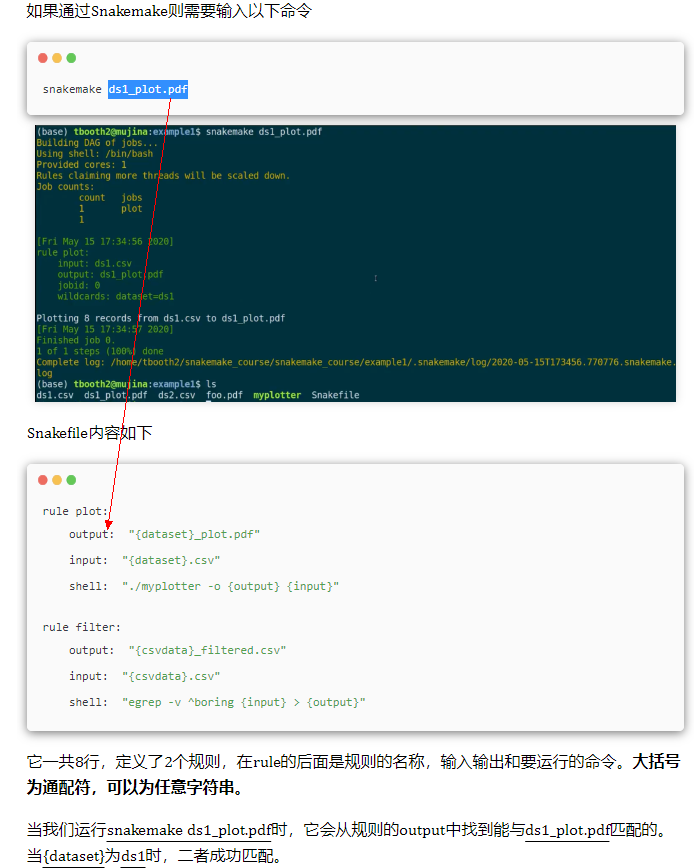Viewport: 700px width, 868px height.
Task: Click the line "如果通过Snakemake则需要输入以下命令"
Action: pos(169,11)
